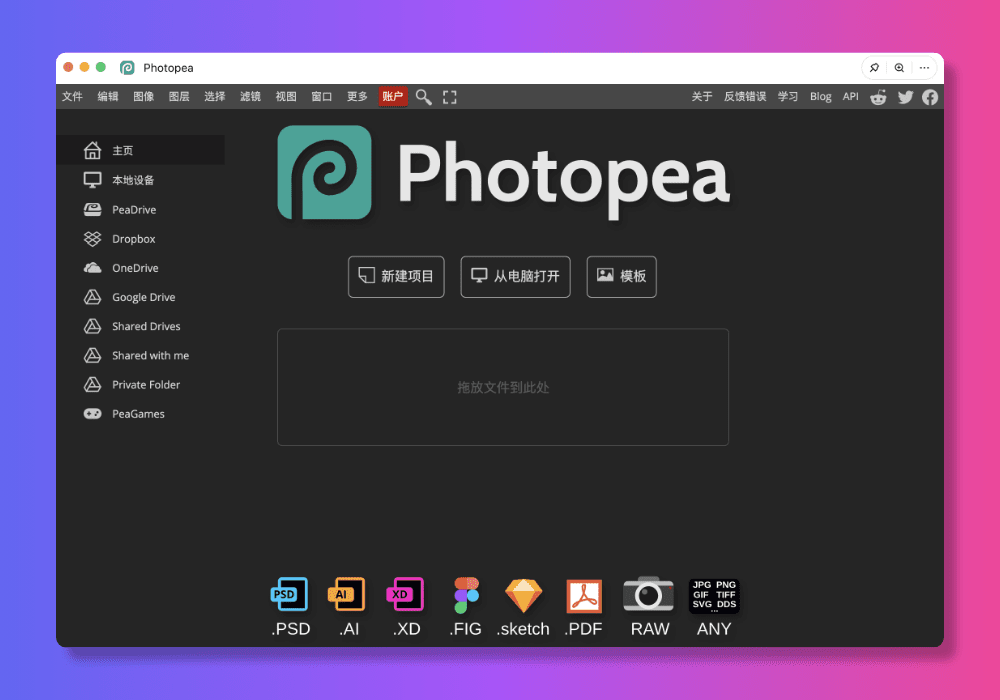This screenshot has width=1000, height=700.
Task: Open PeaGames in the sidebar
Action: pyautogui.click(x=140, y=414)
